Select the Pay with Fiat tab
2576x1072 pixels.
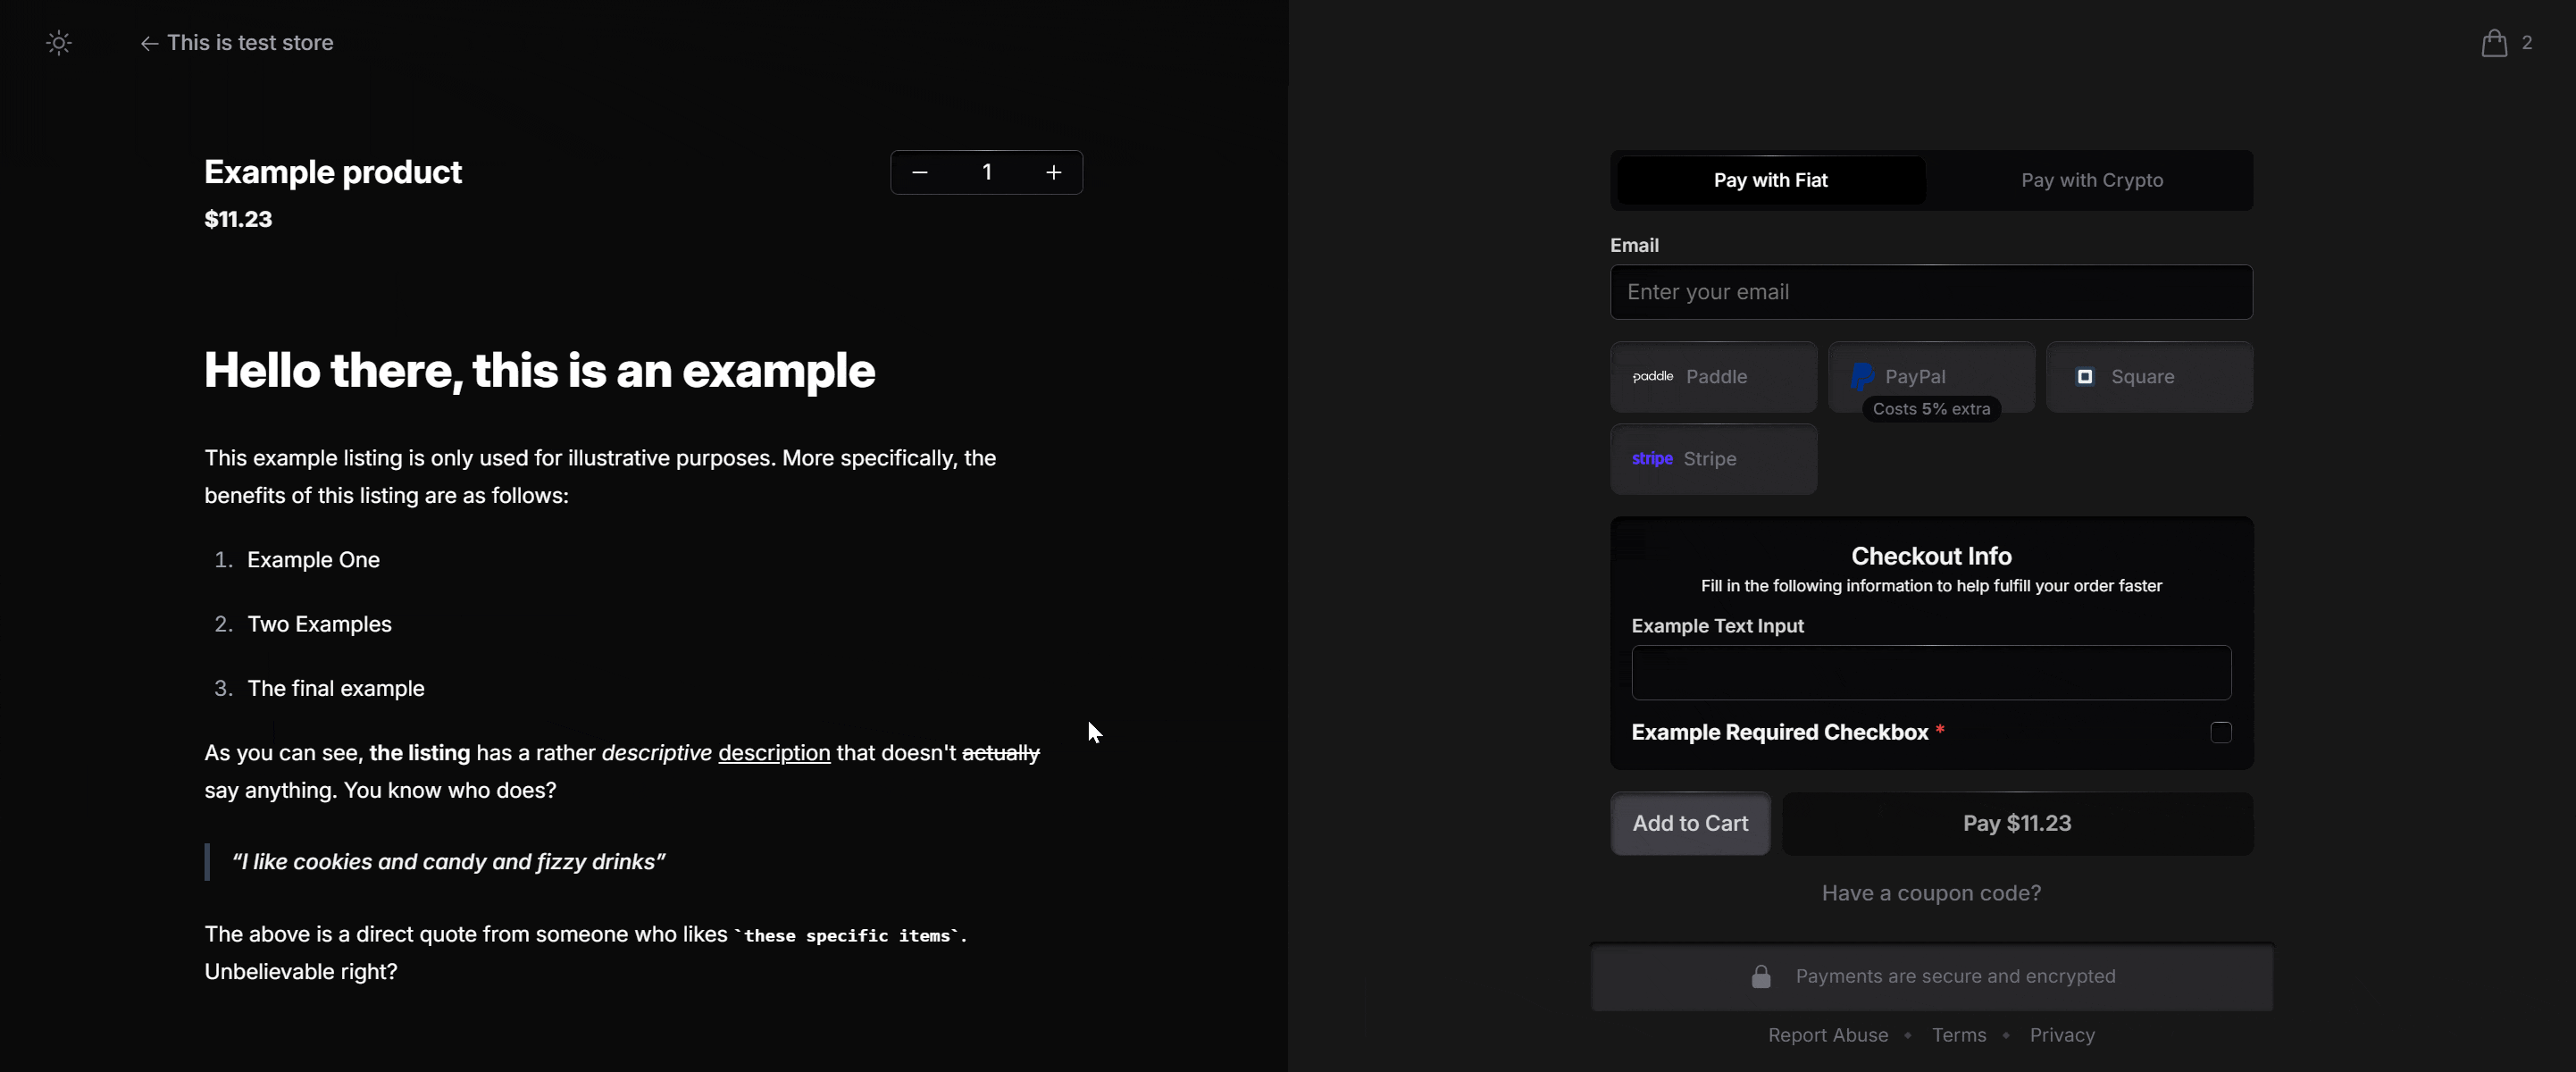point(1770,180)
